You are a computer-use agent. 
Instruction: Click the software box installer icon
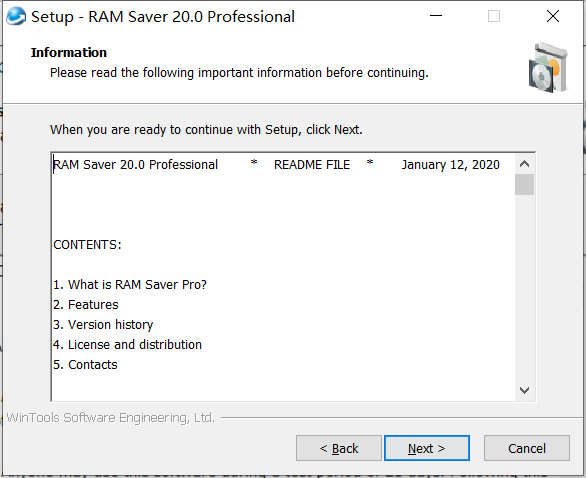(x=548, y=68)
